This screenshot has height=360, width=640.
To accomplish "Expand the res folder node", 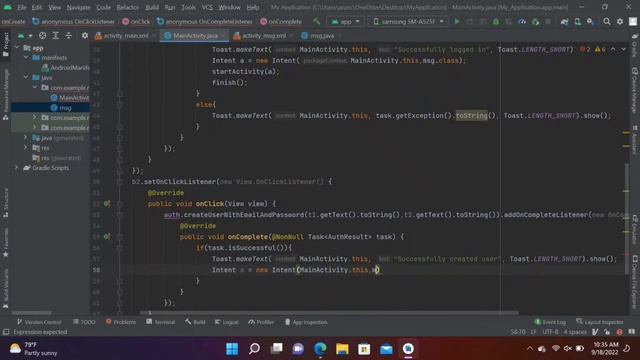I will click(x=26, y=147).
